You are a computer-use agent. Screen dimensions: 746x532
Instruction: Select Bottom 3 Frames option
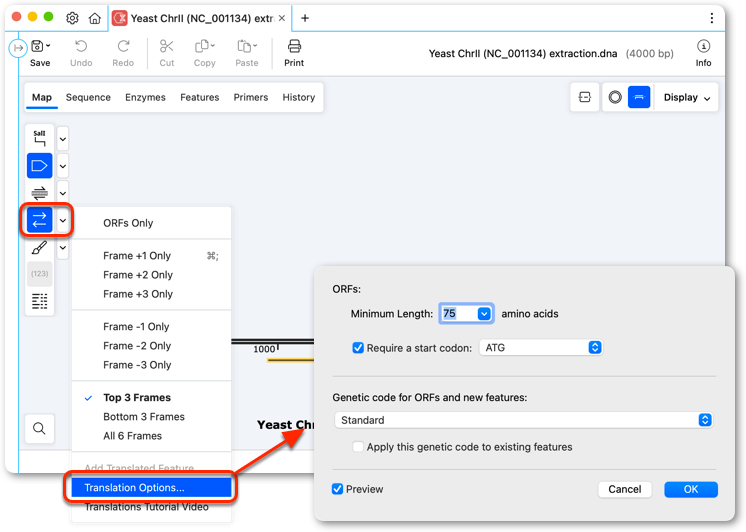click(151, 417)
